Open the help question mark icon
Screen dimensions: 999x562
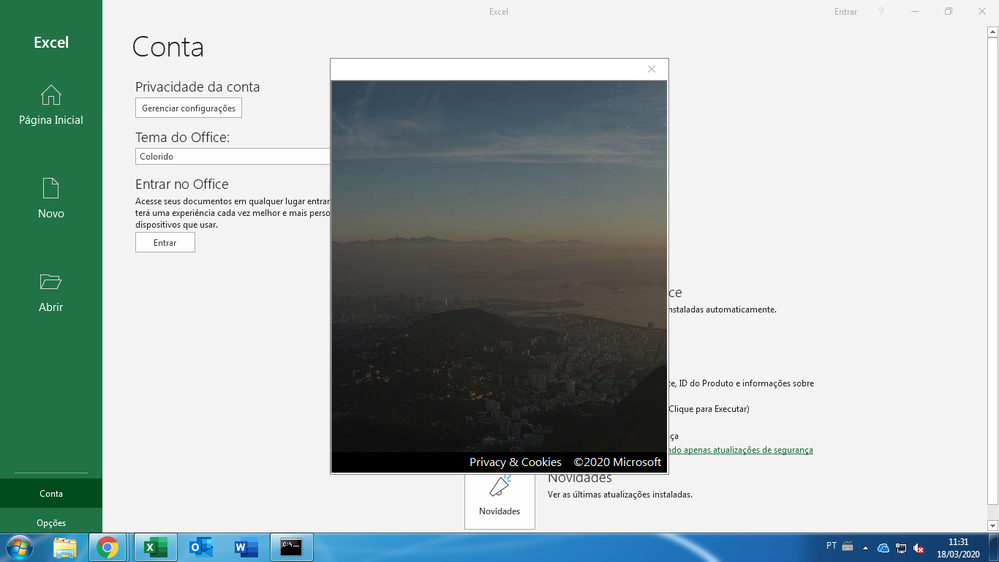881,11
